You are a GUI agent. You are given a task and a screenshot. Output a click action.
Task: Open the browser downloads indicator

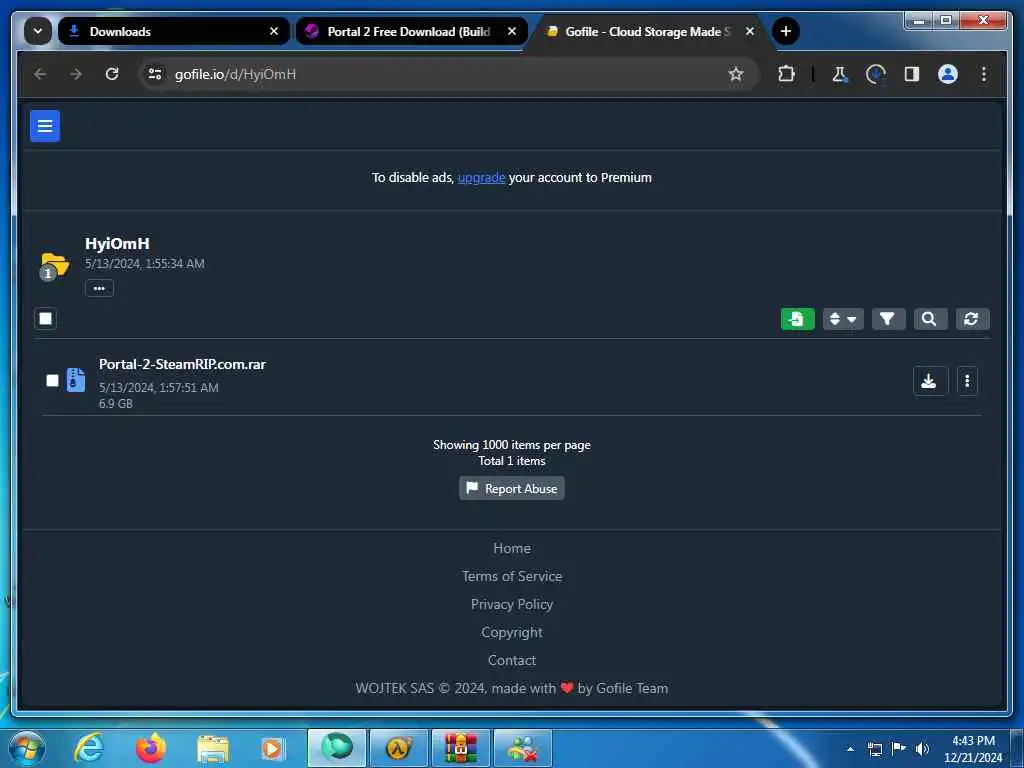tap(876, 74)
